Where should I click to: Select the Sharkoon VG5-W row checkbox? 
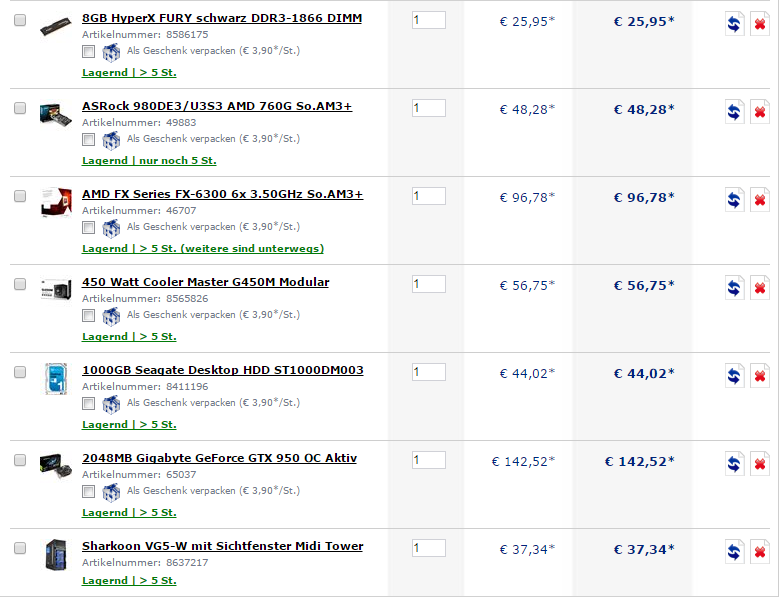pos(20,548)
